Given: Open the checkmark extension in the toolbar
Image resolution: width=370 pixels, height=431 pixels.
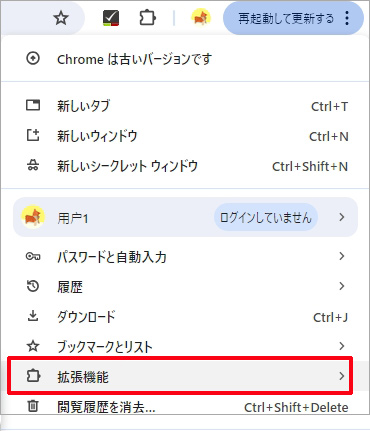Looking at the screenshot, I should pyautogui.click(x=111, y=18).
